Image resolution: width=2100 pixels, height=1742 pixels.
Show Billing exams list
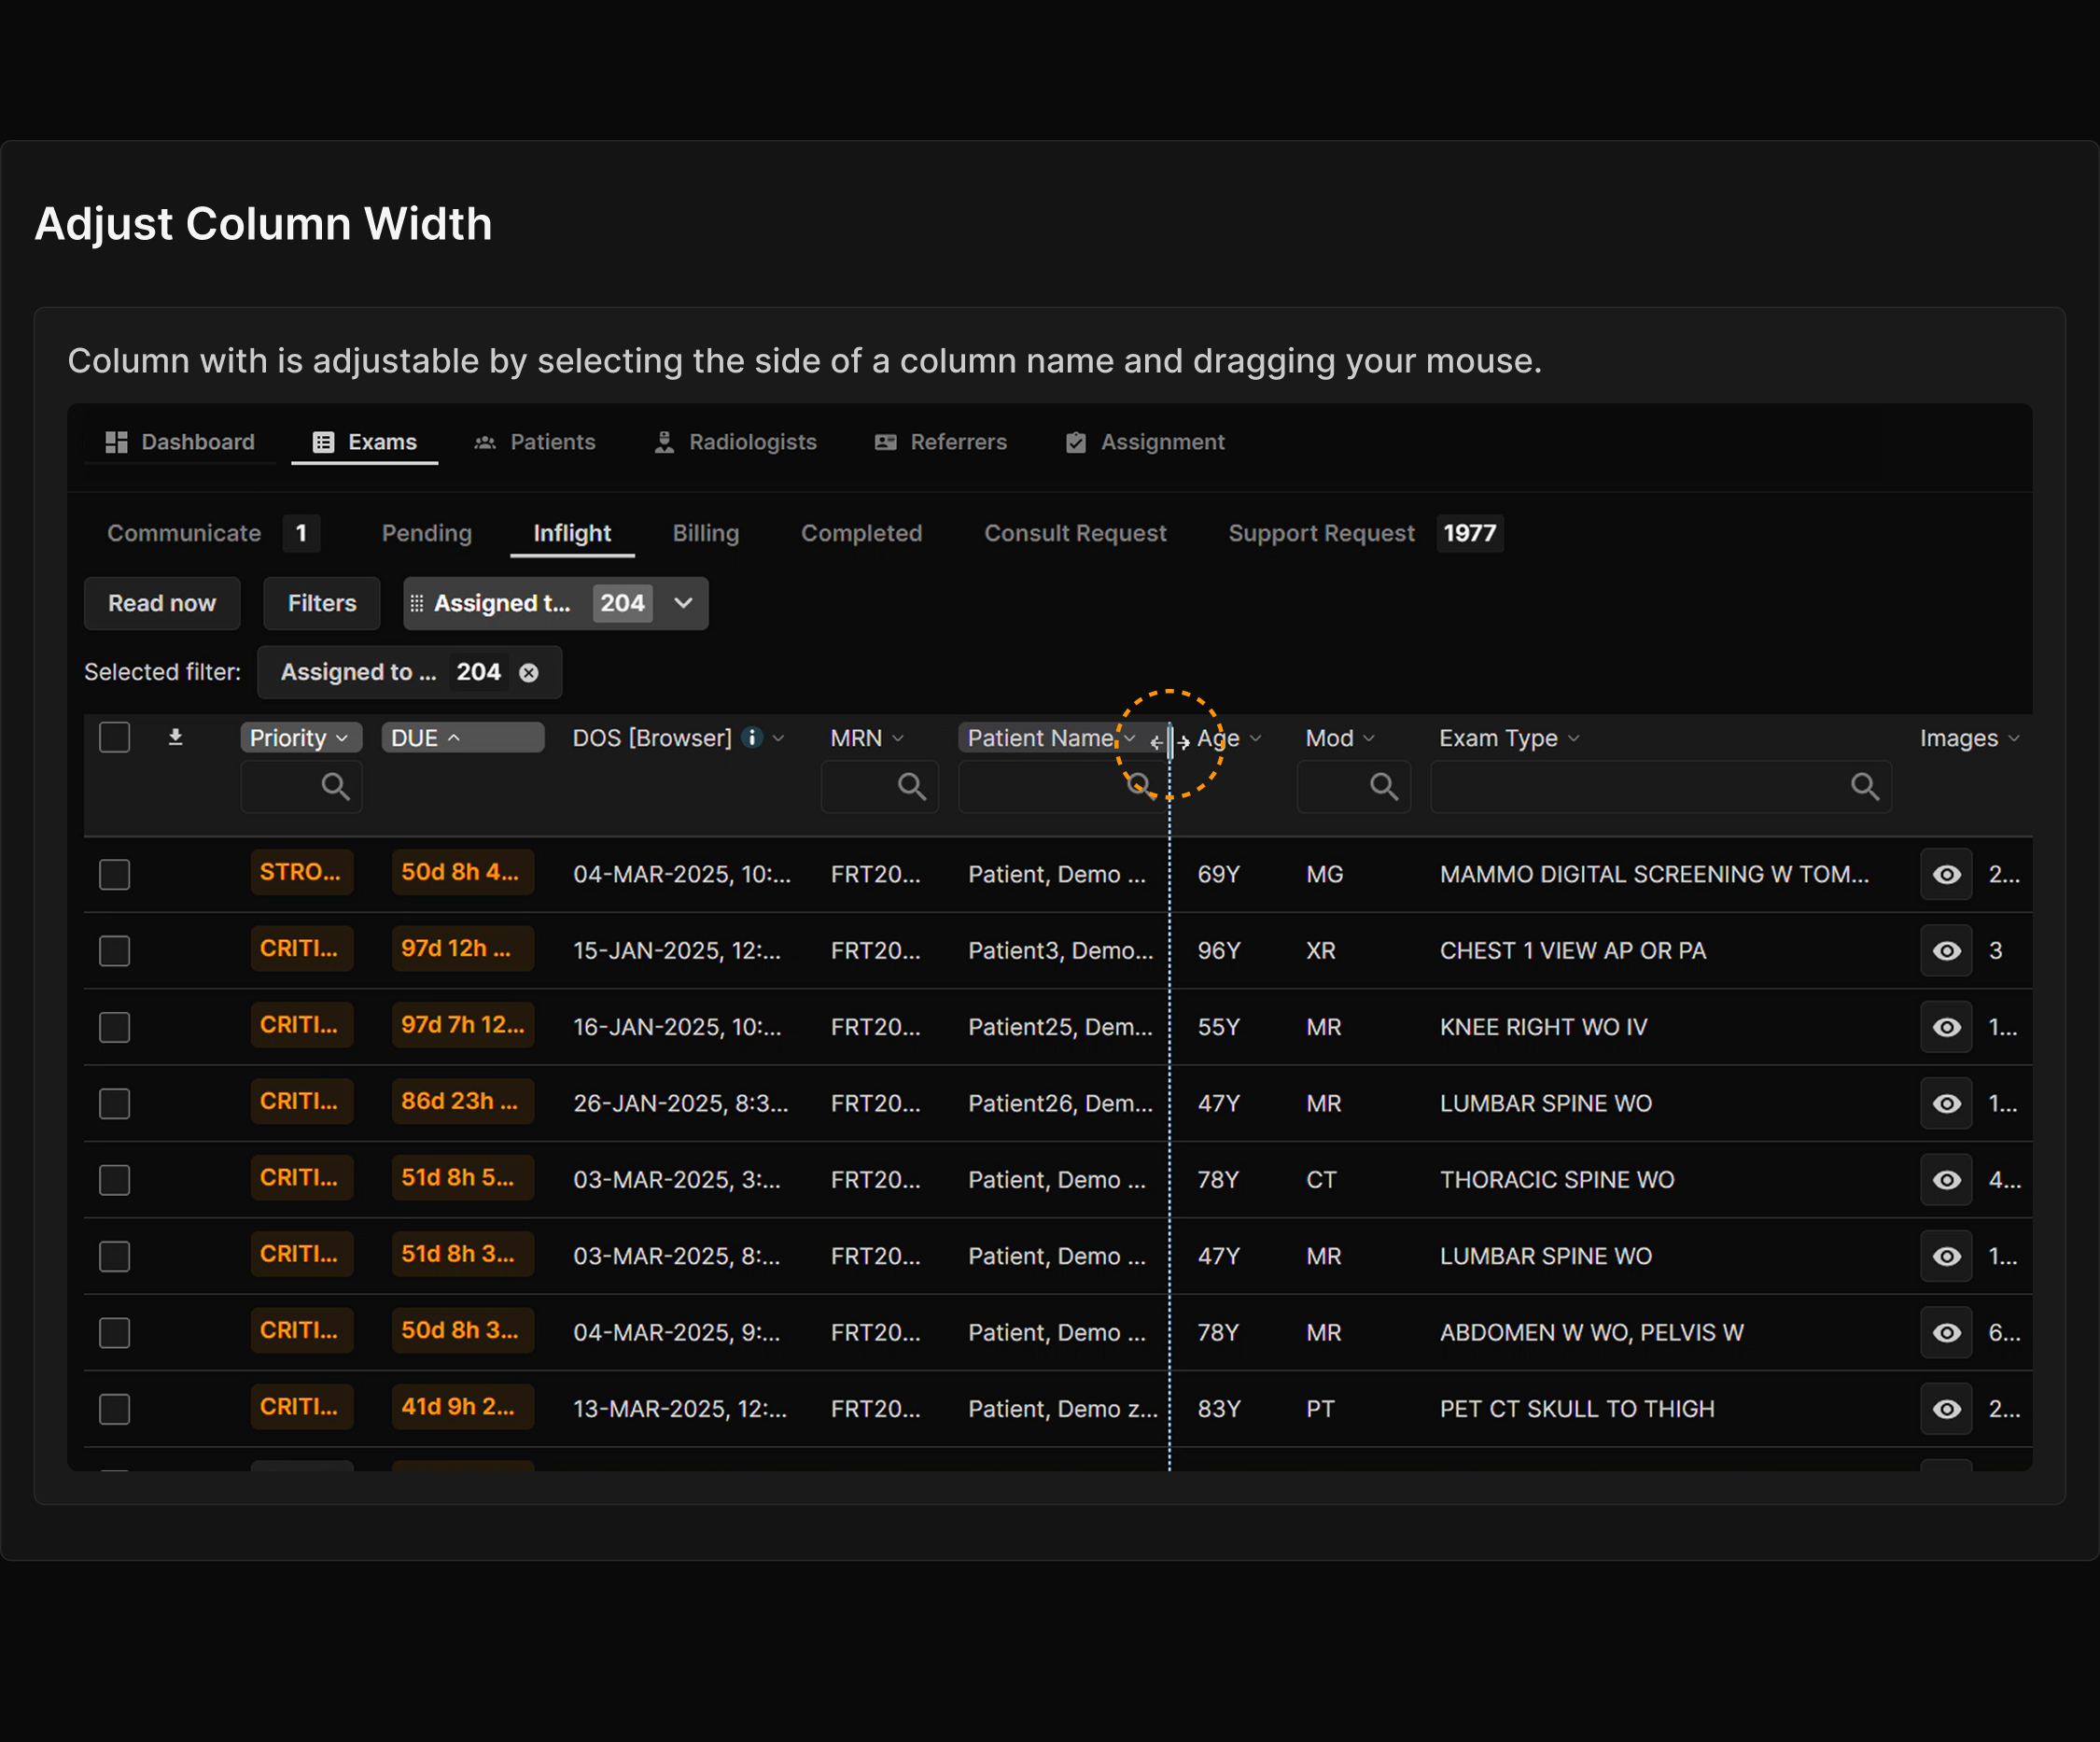pyautogui.click(x=706, y=533)
